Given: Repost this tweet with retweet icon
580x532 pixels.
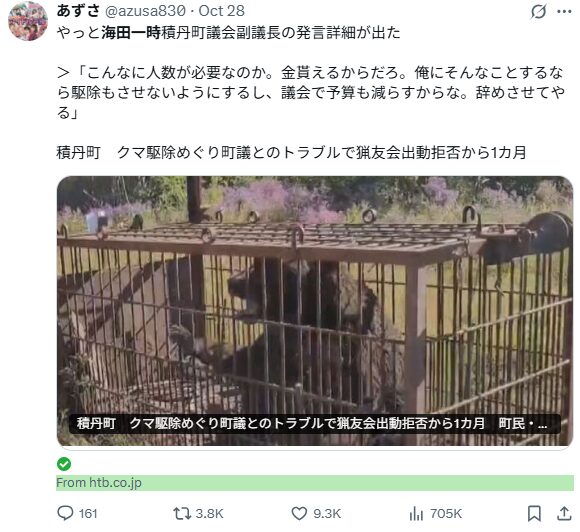Looking at the screenshot, I should point(182,514).
